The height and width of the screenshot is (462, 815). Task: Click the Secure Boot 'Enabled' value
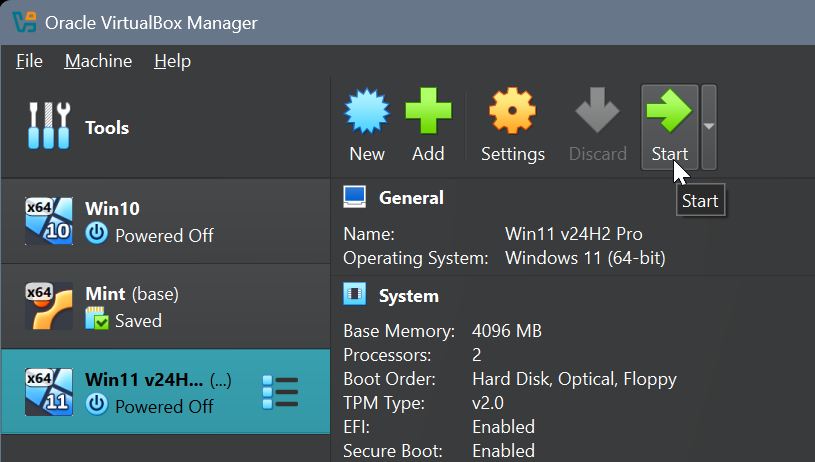[x=503, y=451]
